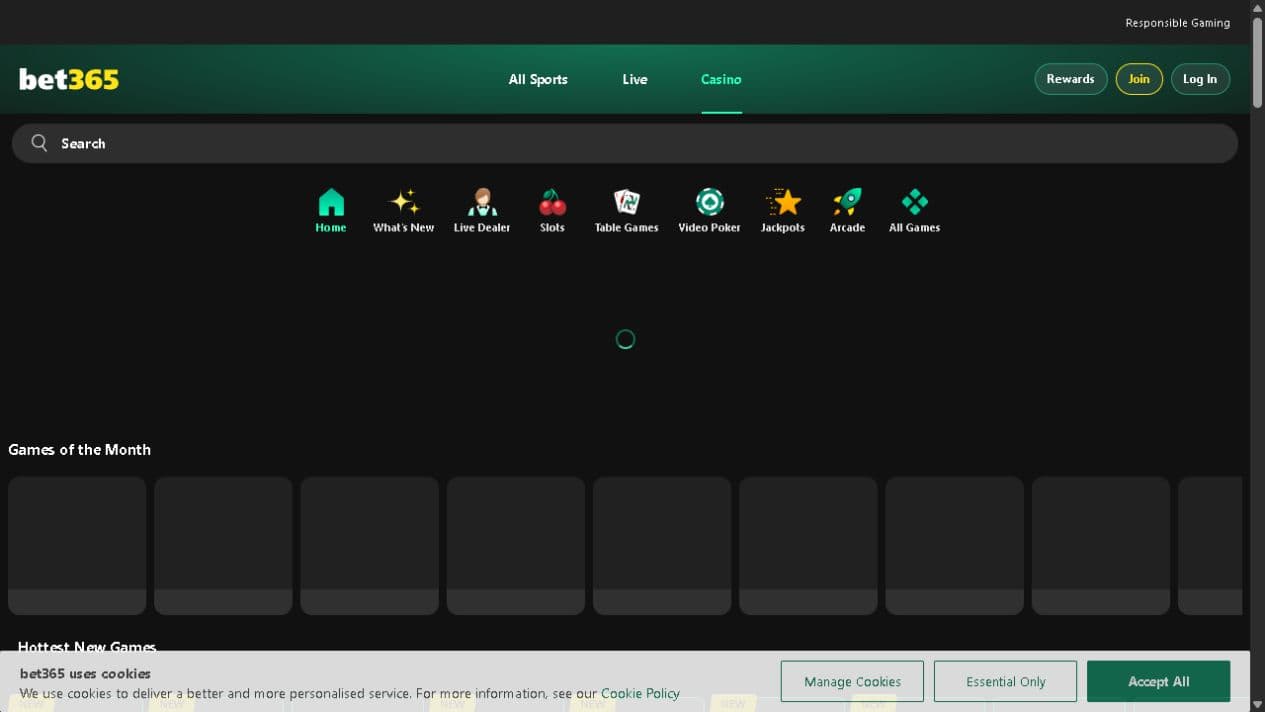Click the Games of the Month heading
Image resolution: width=1265 pixels, height=712 pixels.
(x=80, y=450)
